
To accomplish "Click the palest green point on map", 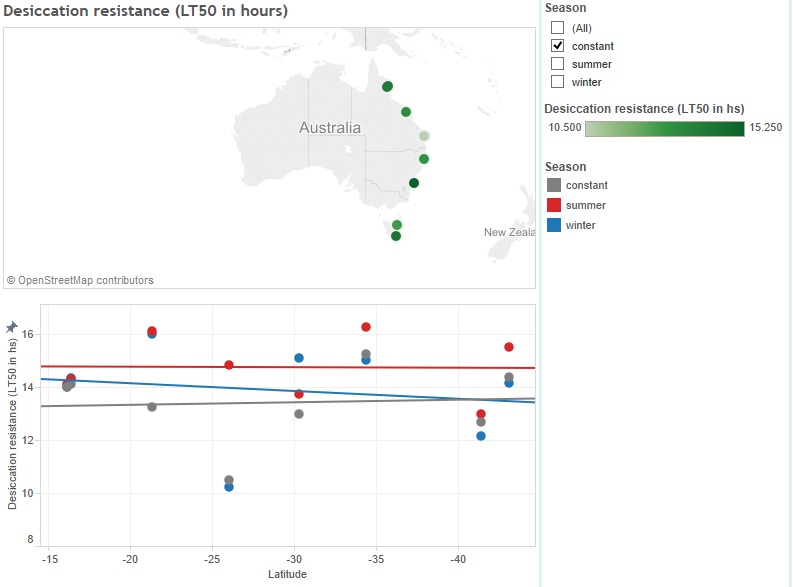I will [x=424, y=136].
